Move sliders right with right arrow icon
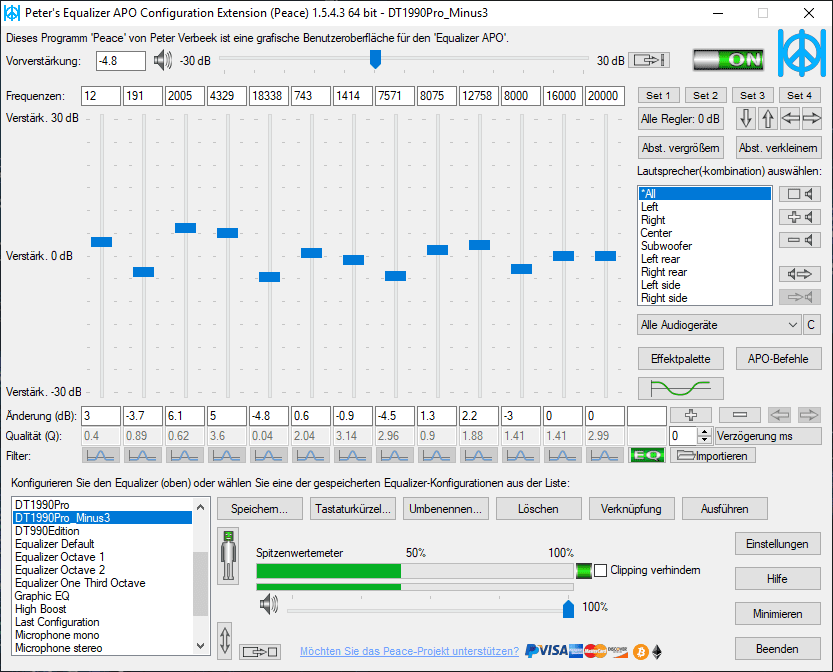The image size is (833, 672). click(812, 118)
